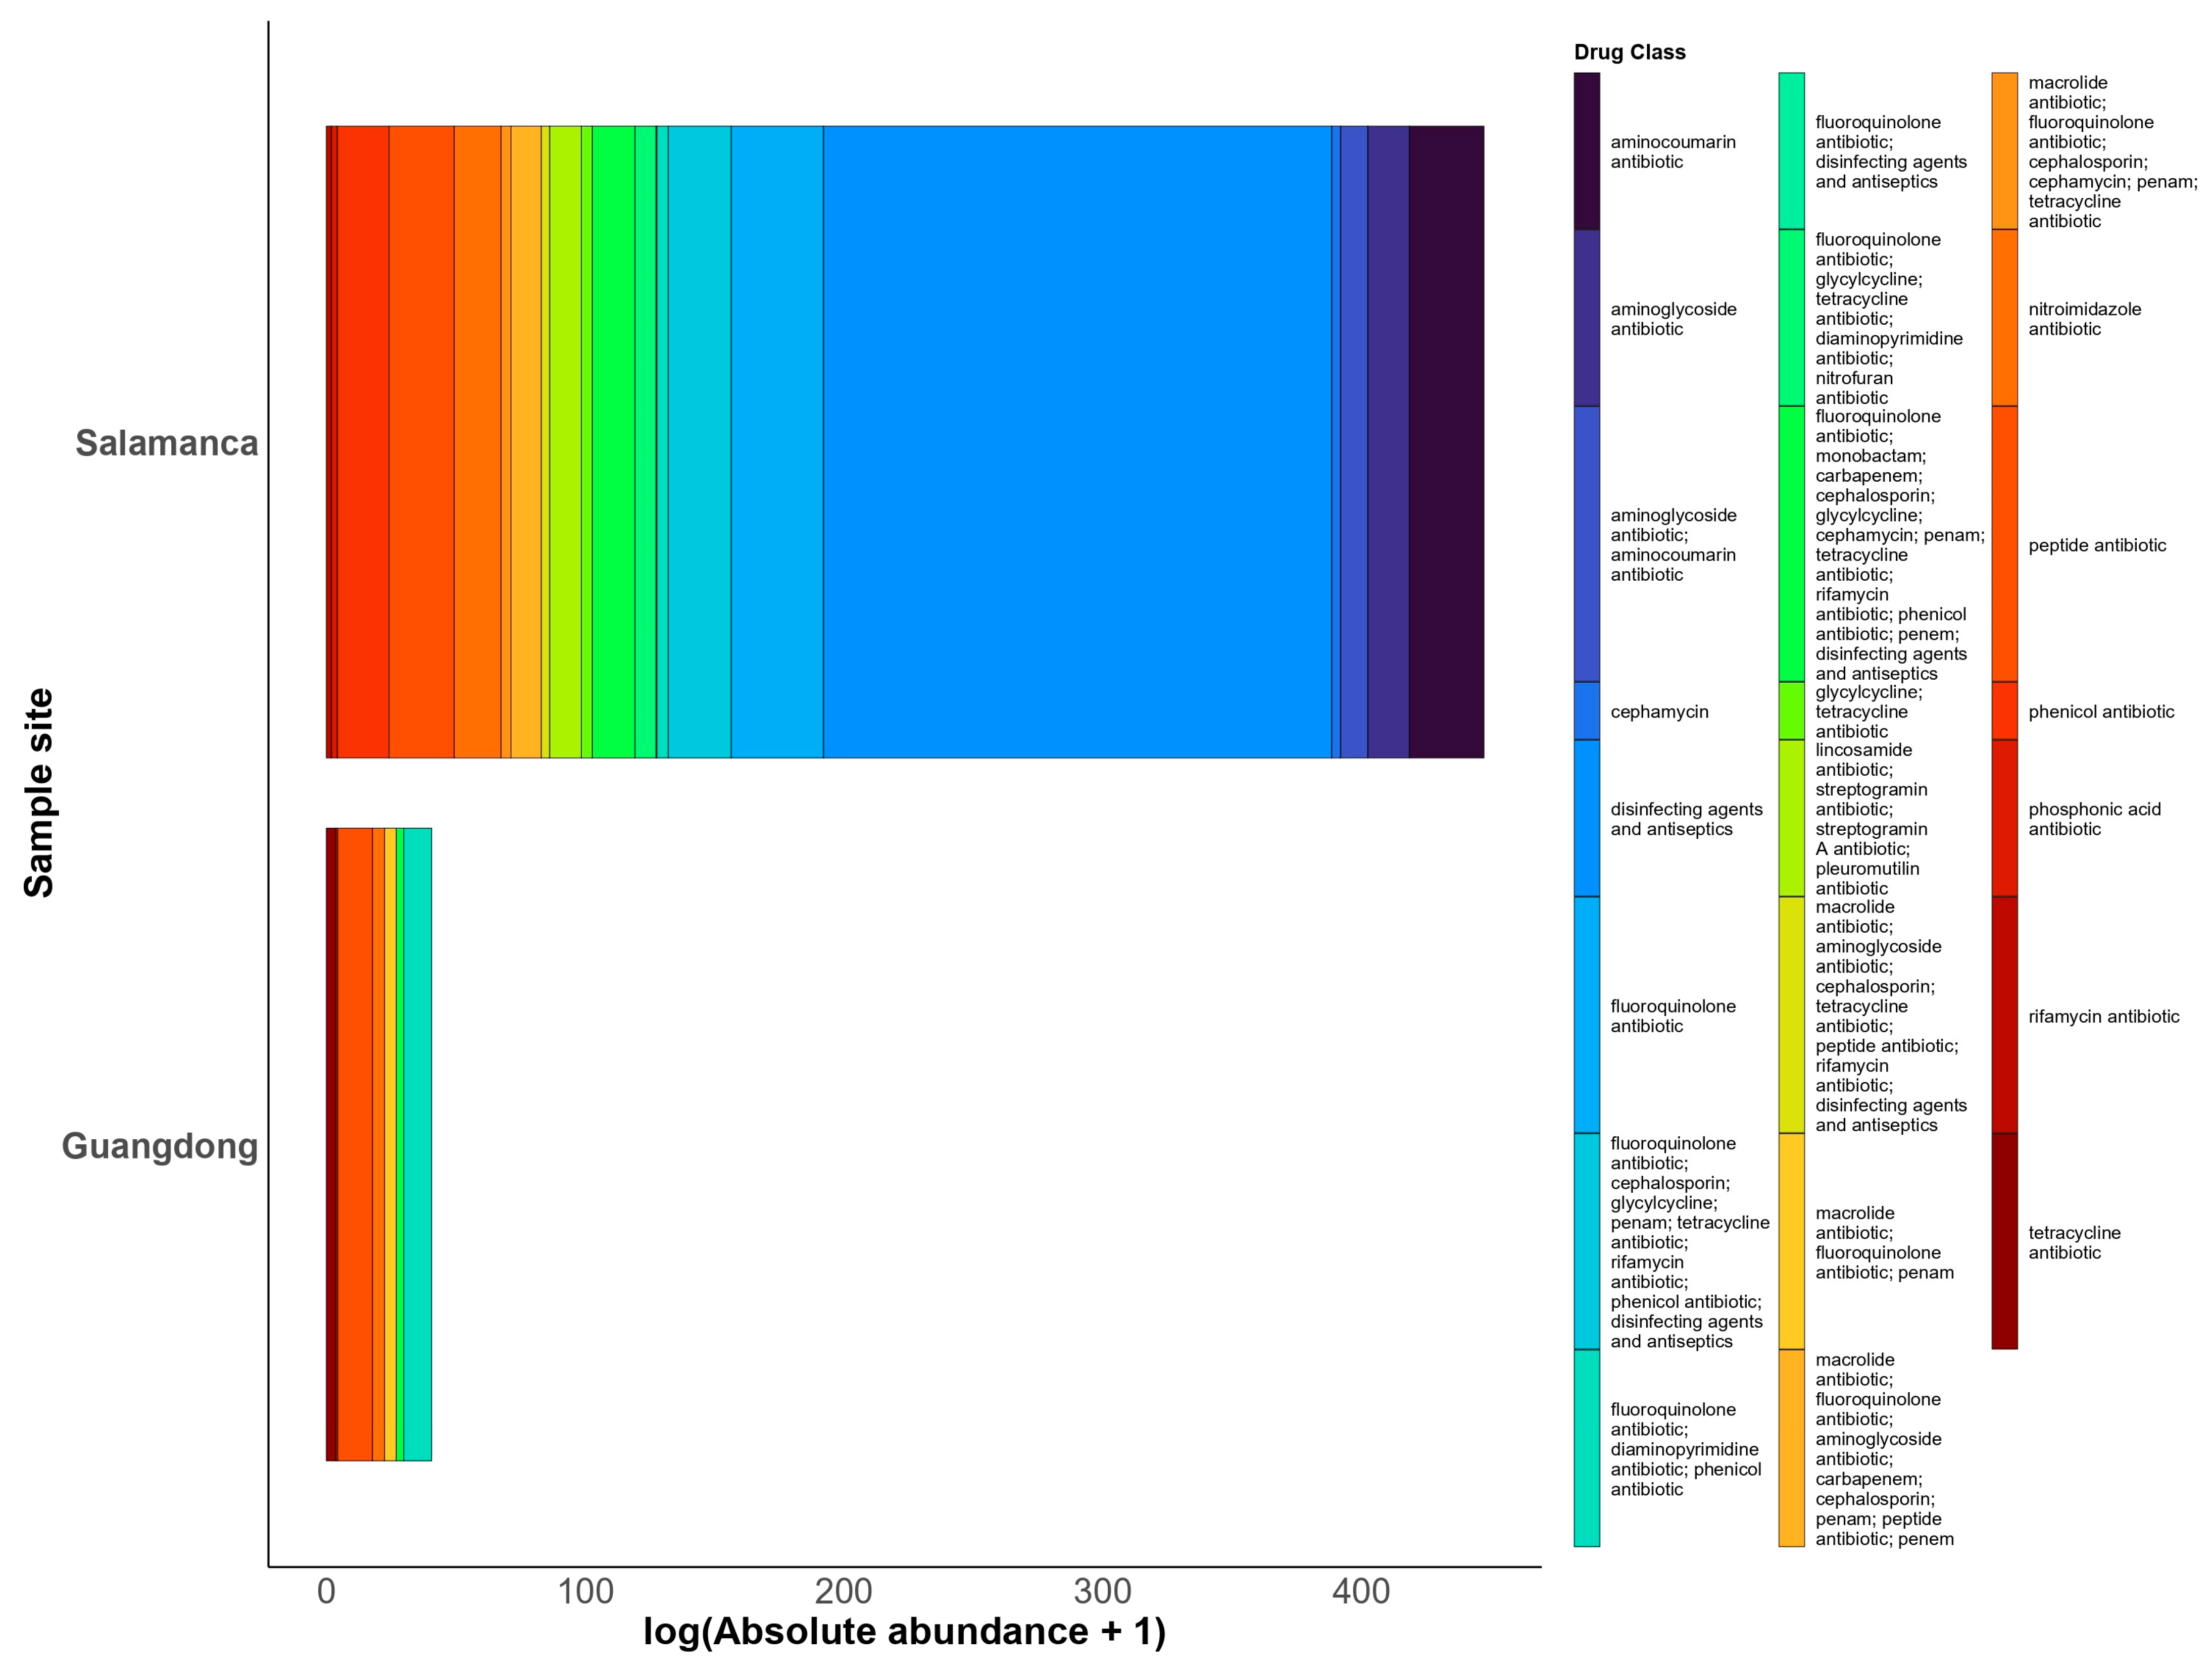Click the aminocoumarin antibiotic legend swatch
This screenshot has width=2212, height=1670.
point(1586,151)
